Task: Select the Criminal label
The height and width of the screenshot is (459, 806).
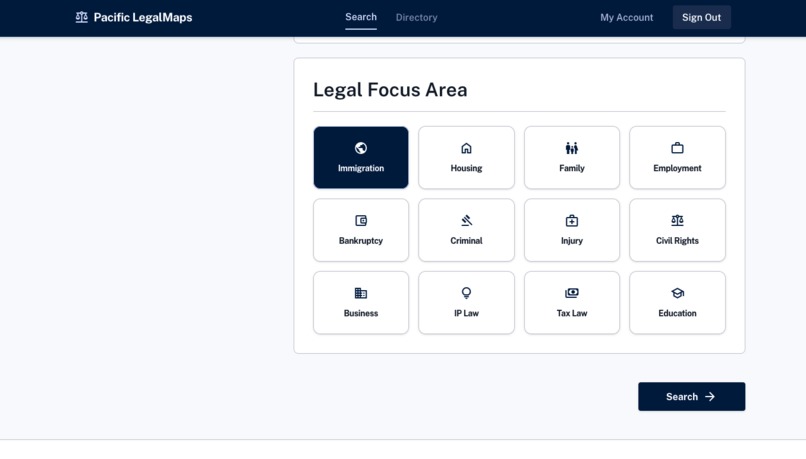Action: (466, 241)
